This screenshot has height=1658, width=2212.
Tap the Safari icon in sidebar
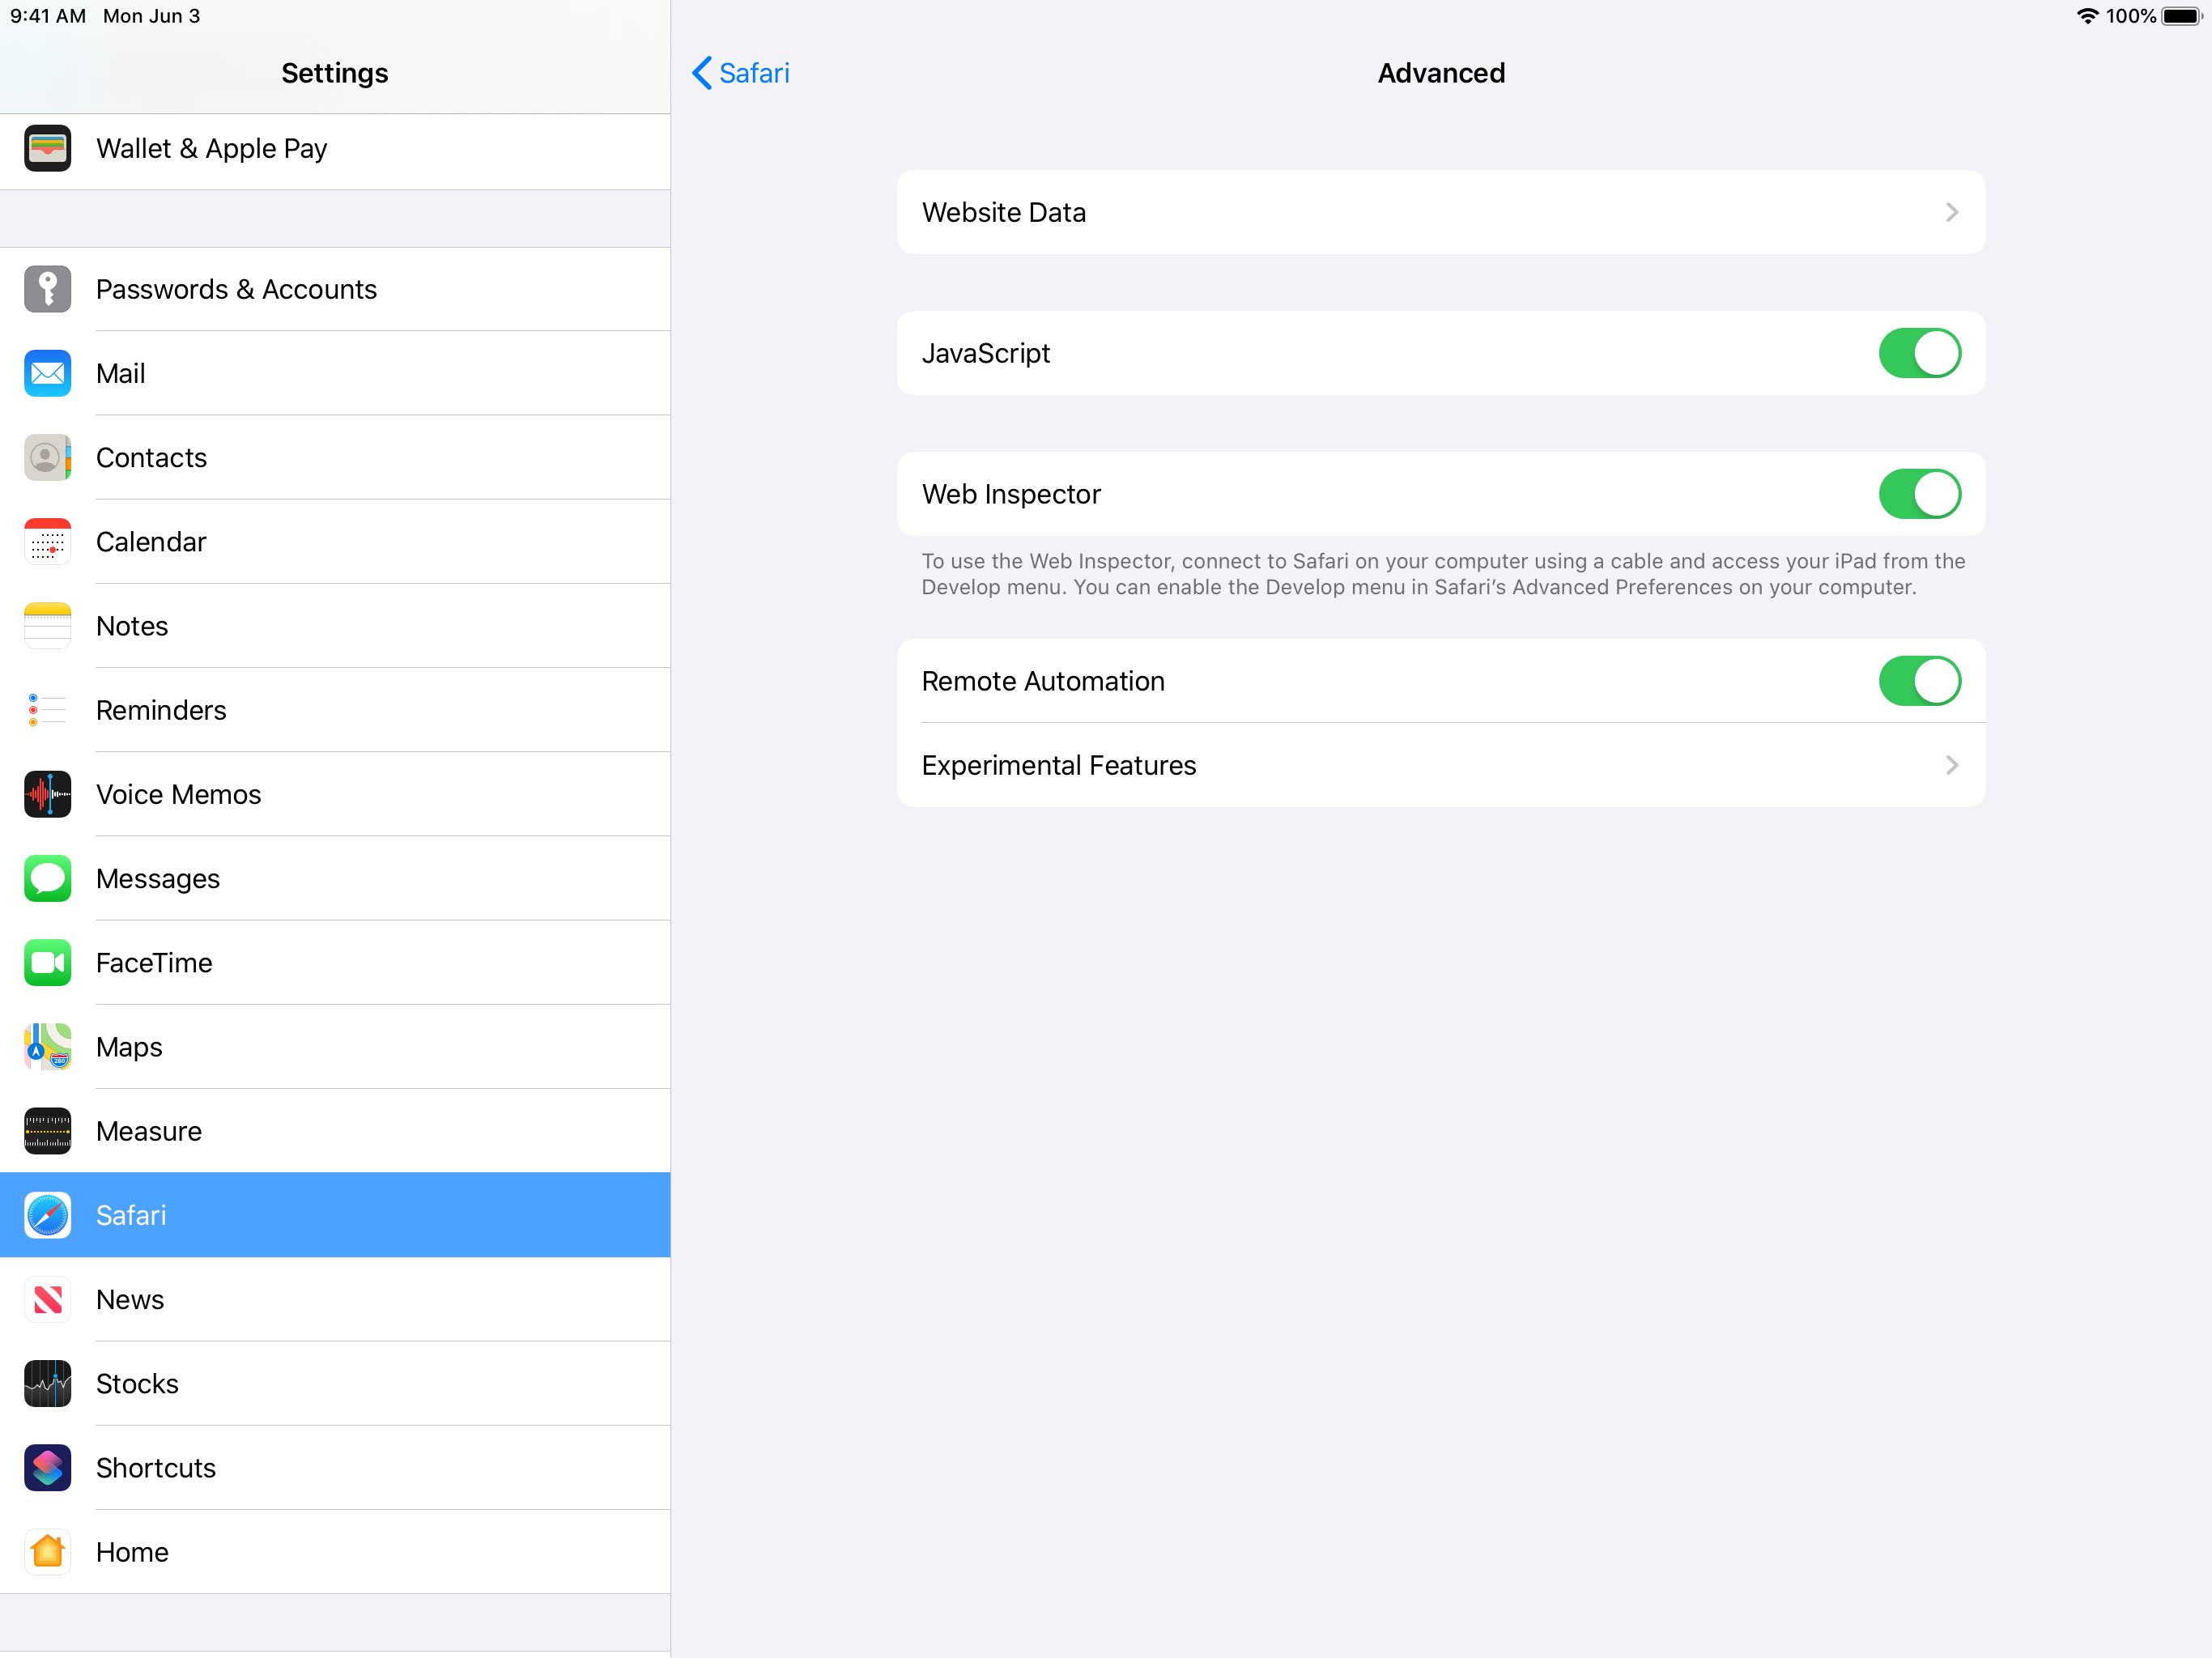coord(45,1214)
